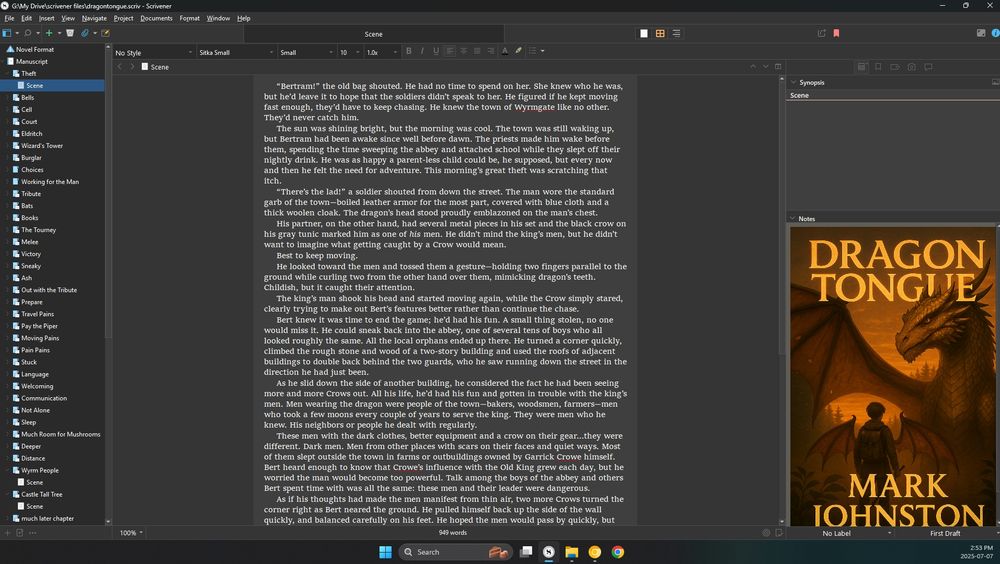This screenshot has height=564, width=1000.
Task: Open the No Label dropdown
Action: click(x=840, y=533)
